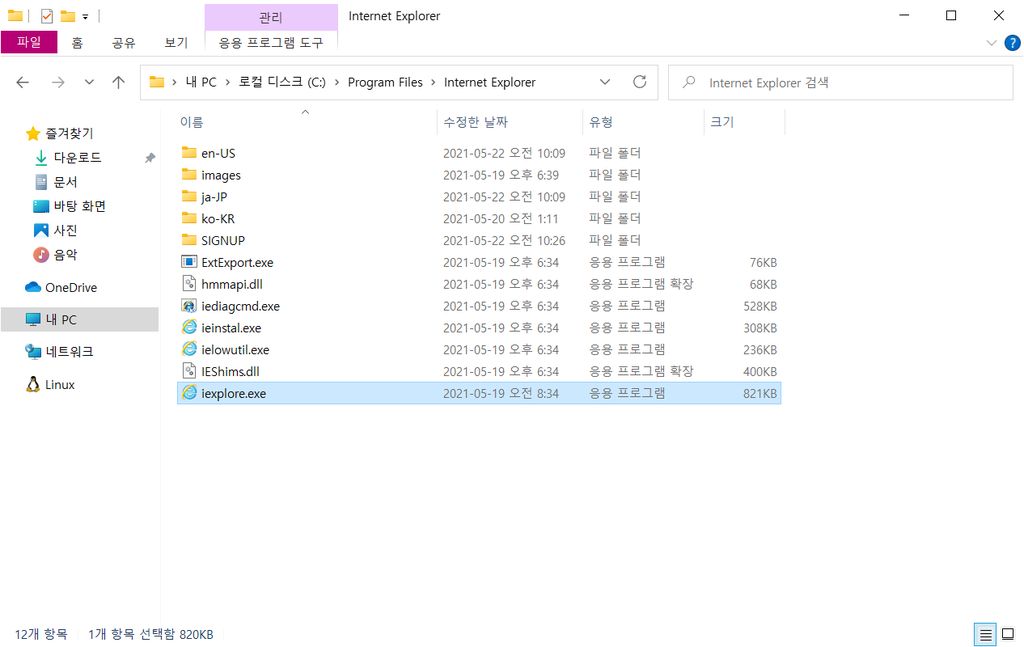Click the pin icon beside 다운로드
The width and height of the screenshot is (1024, 647).
pyautogui.click(x=150, y=158)
